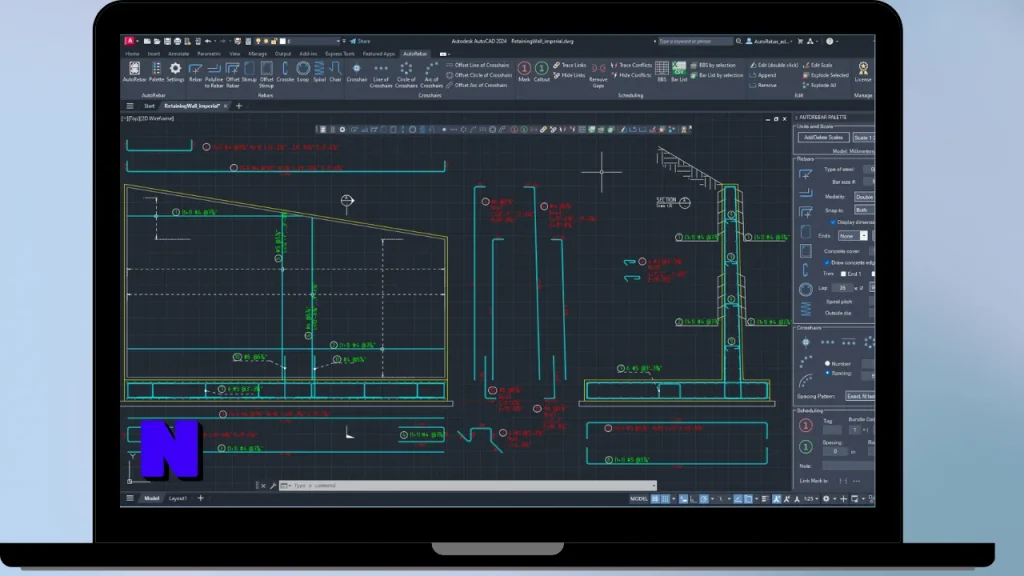Viewport: 1024px width, 576px height.
Task: Open the AutoRebar user account dropdown
Action: tap(769, 41)
